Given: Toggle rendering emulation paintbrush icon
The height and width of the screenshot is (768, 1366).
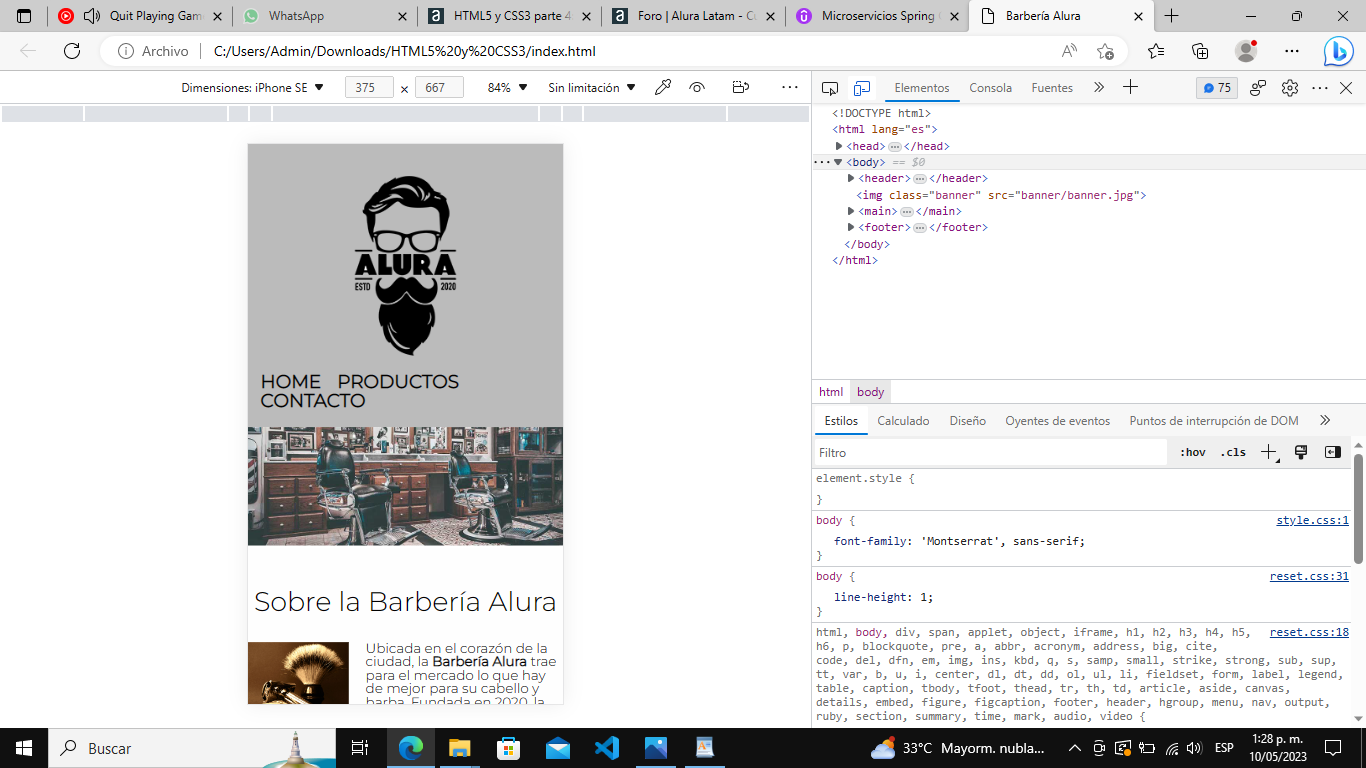Looking at the screenshot, I should [1301, 452].
